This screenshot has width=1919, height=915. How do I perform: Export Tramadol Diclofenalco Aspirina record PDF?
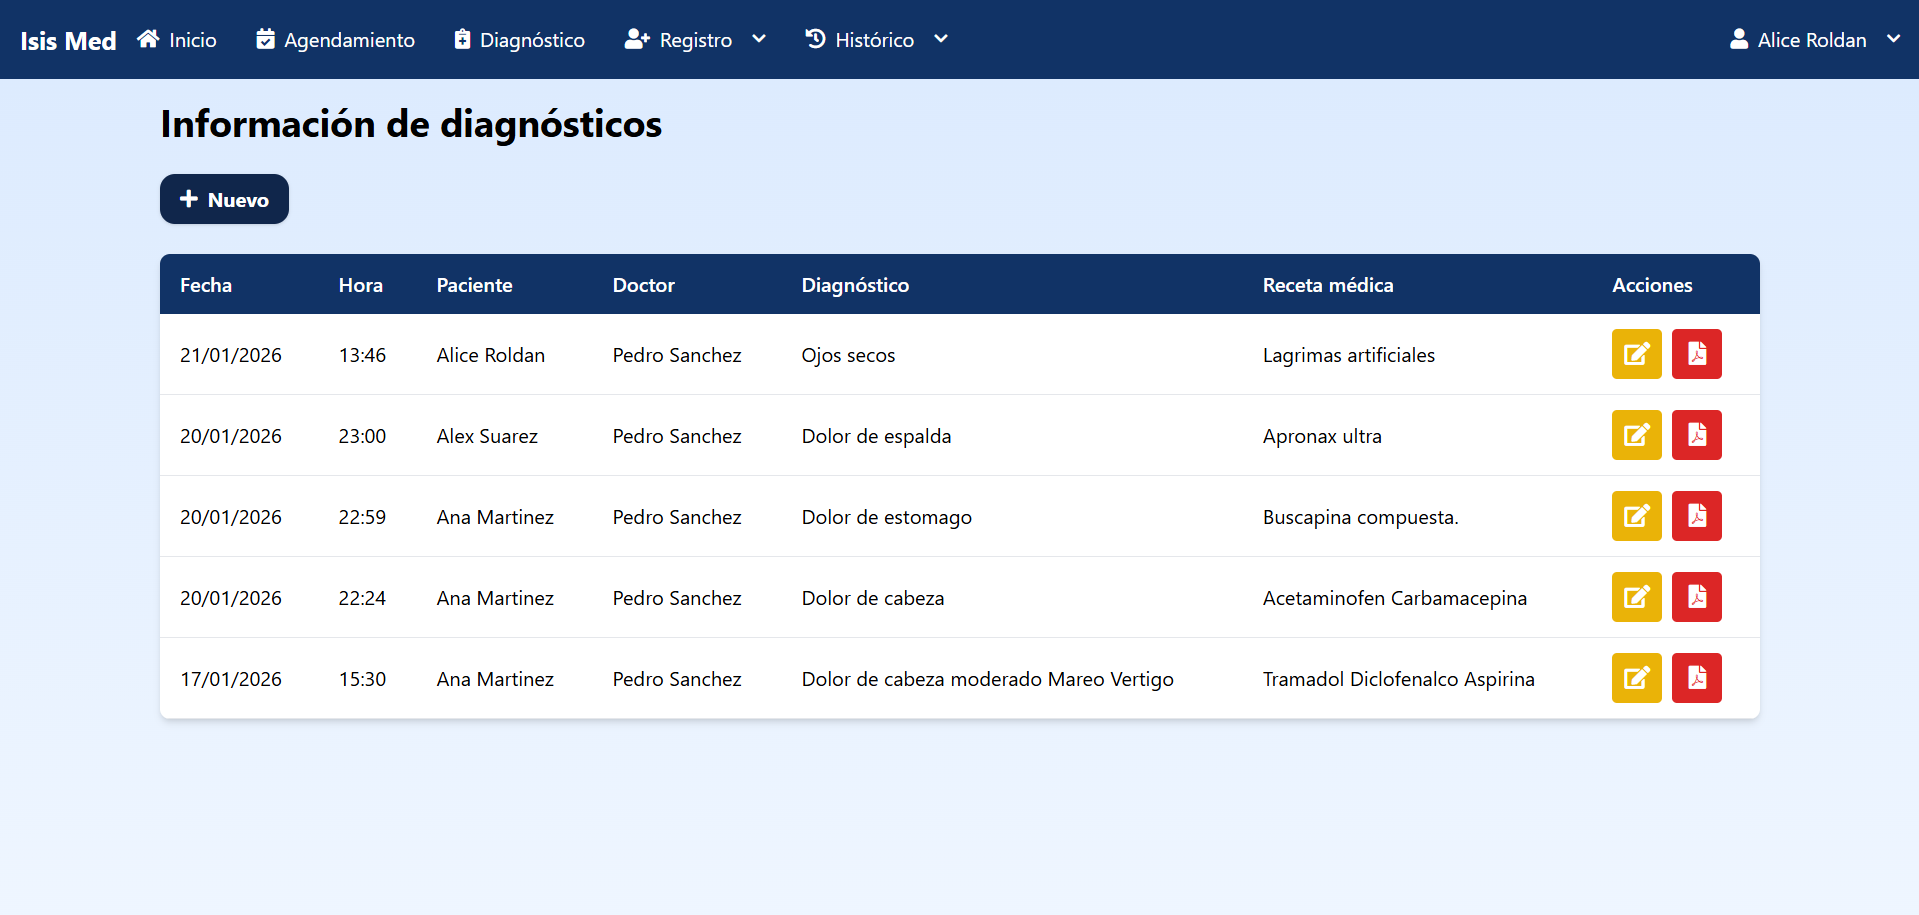(x=1696, y=678)
